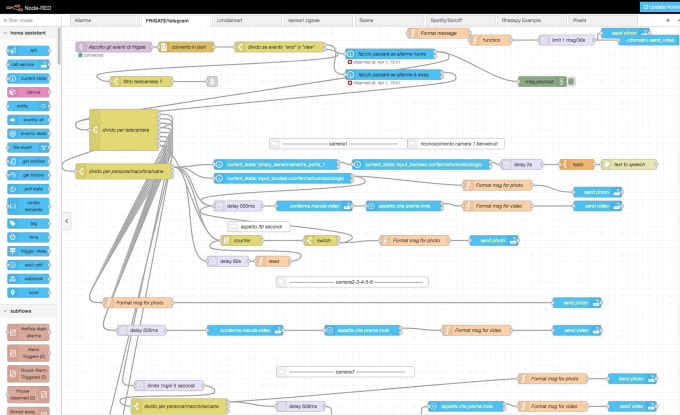Click the blue Update Home button
The height and width of the screenshot is (415, 680).
(x=660, y=7)
